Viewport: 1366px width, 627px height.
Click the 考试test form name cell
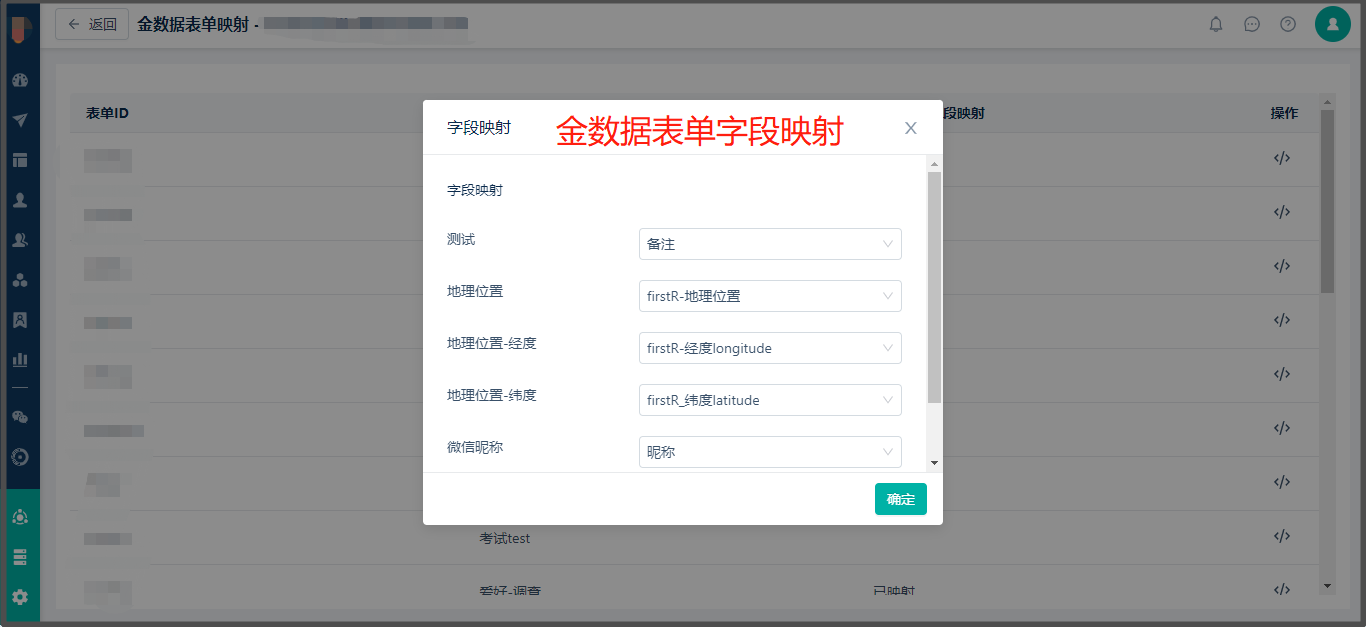(x=505, y=538)
